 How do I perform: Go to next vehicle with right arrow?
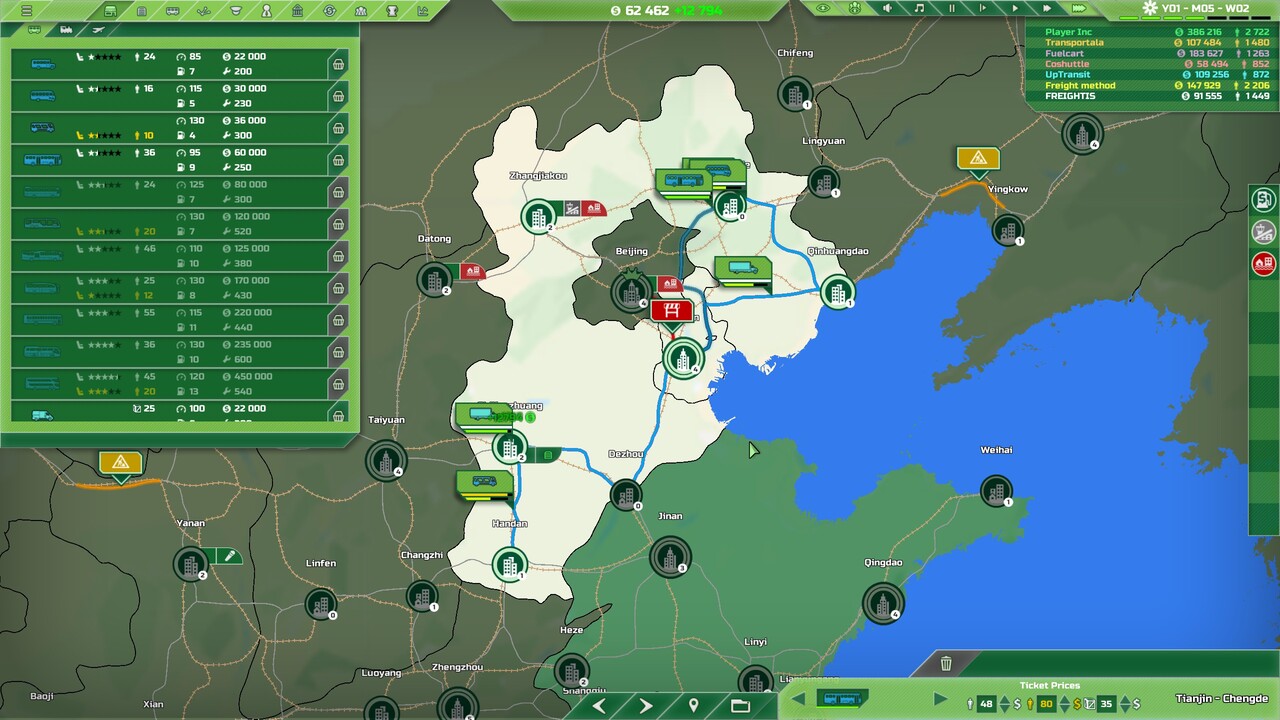[x=940, y=699]
